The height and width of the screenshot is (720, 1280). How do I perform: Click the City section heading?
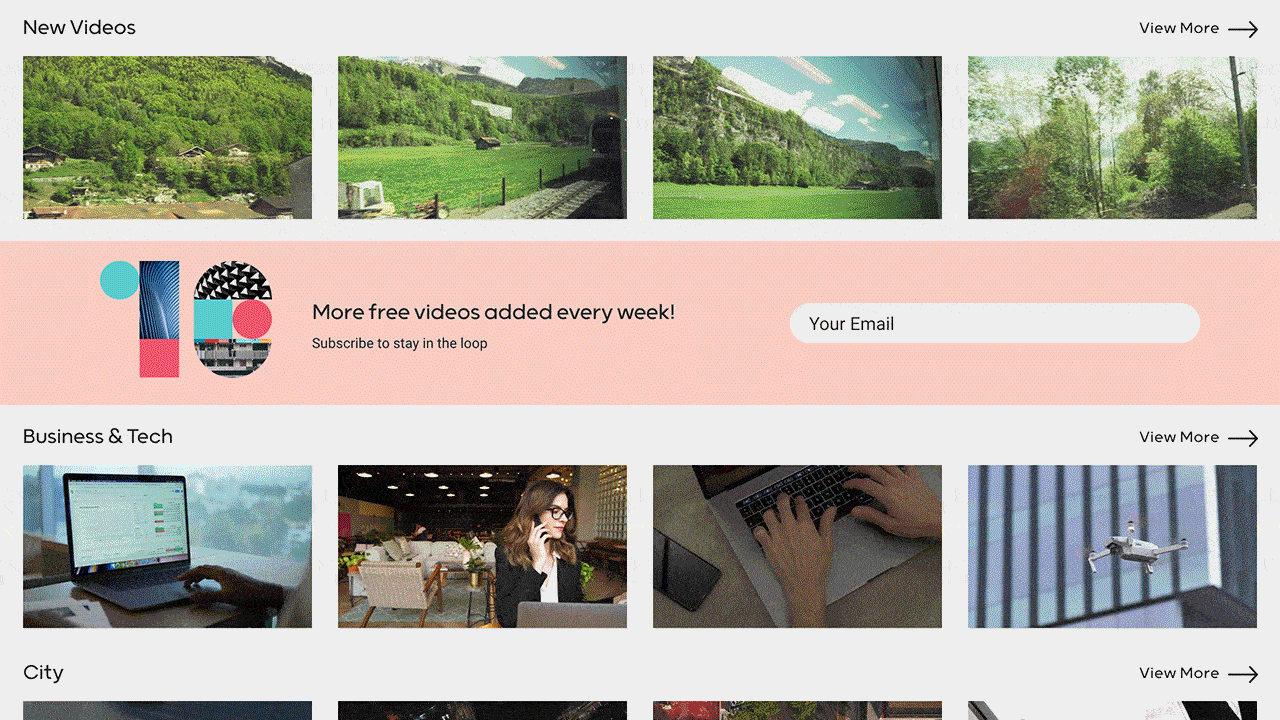click(43, 673)
